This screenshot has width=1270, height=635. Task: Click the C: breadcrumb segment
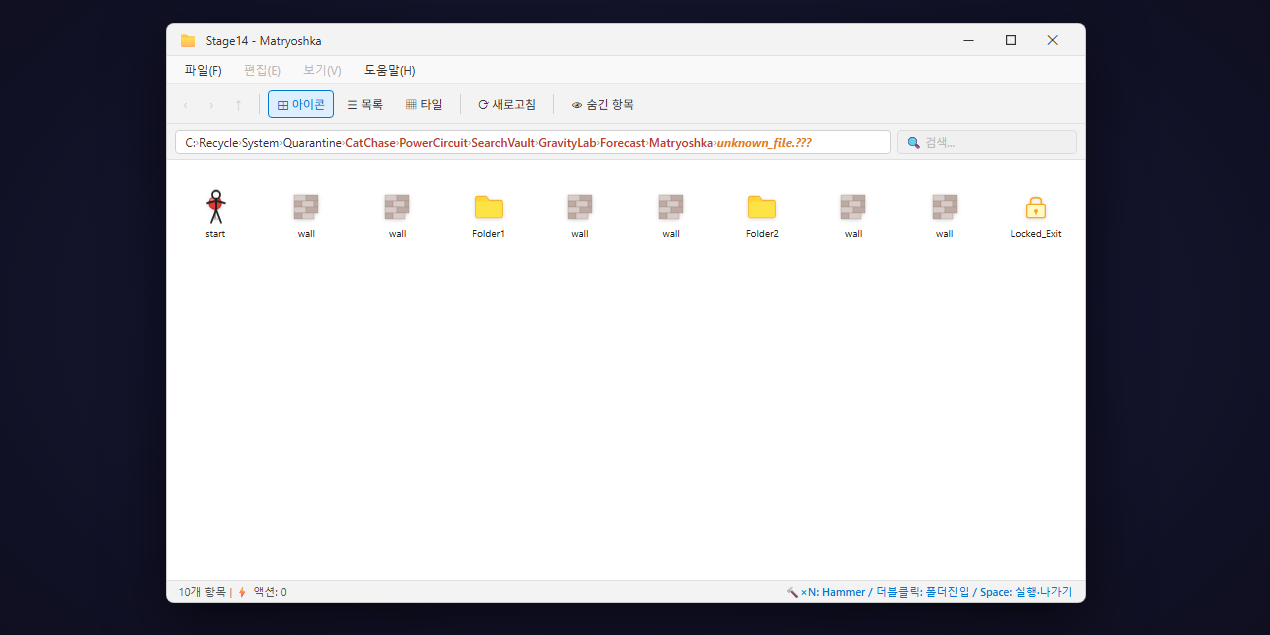(x=190, y=143)
